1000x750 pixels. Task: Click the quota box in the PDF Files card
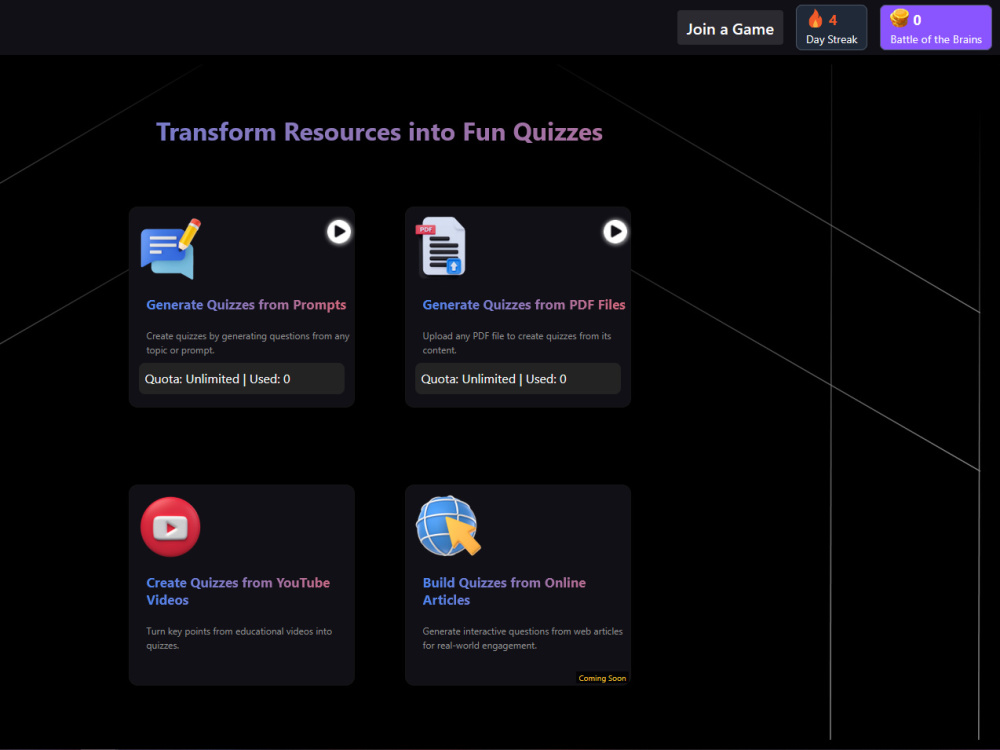point(518,379)
